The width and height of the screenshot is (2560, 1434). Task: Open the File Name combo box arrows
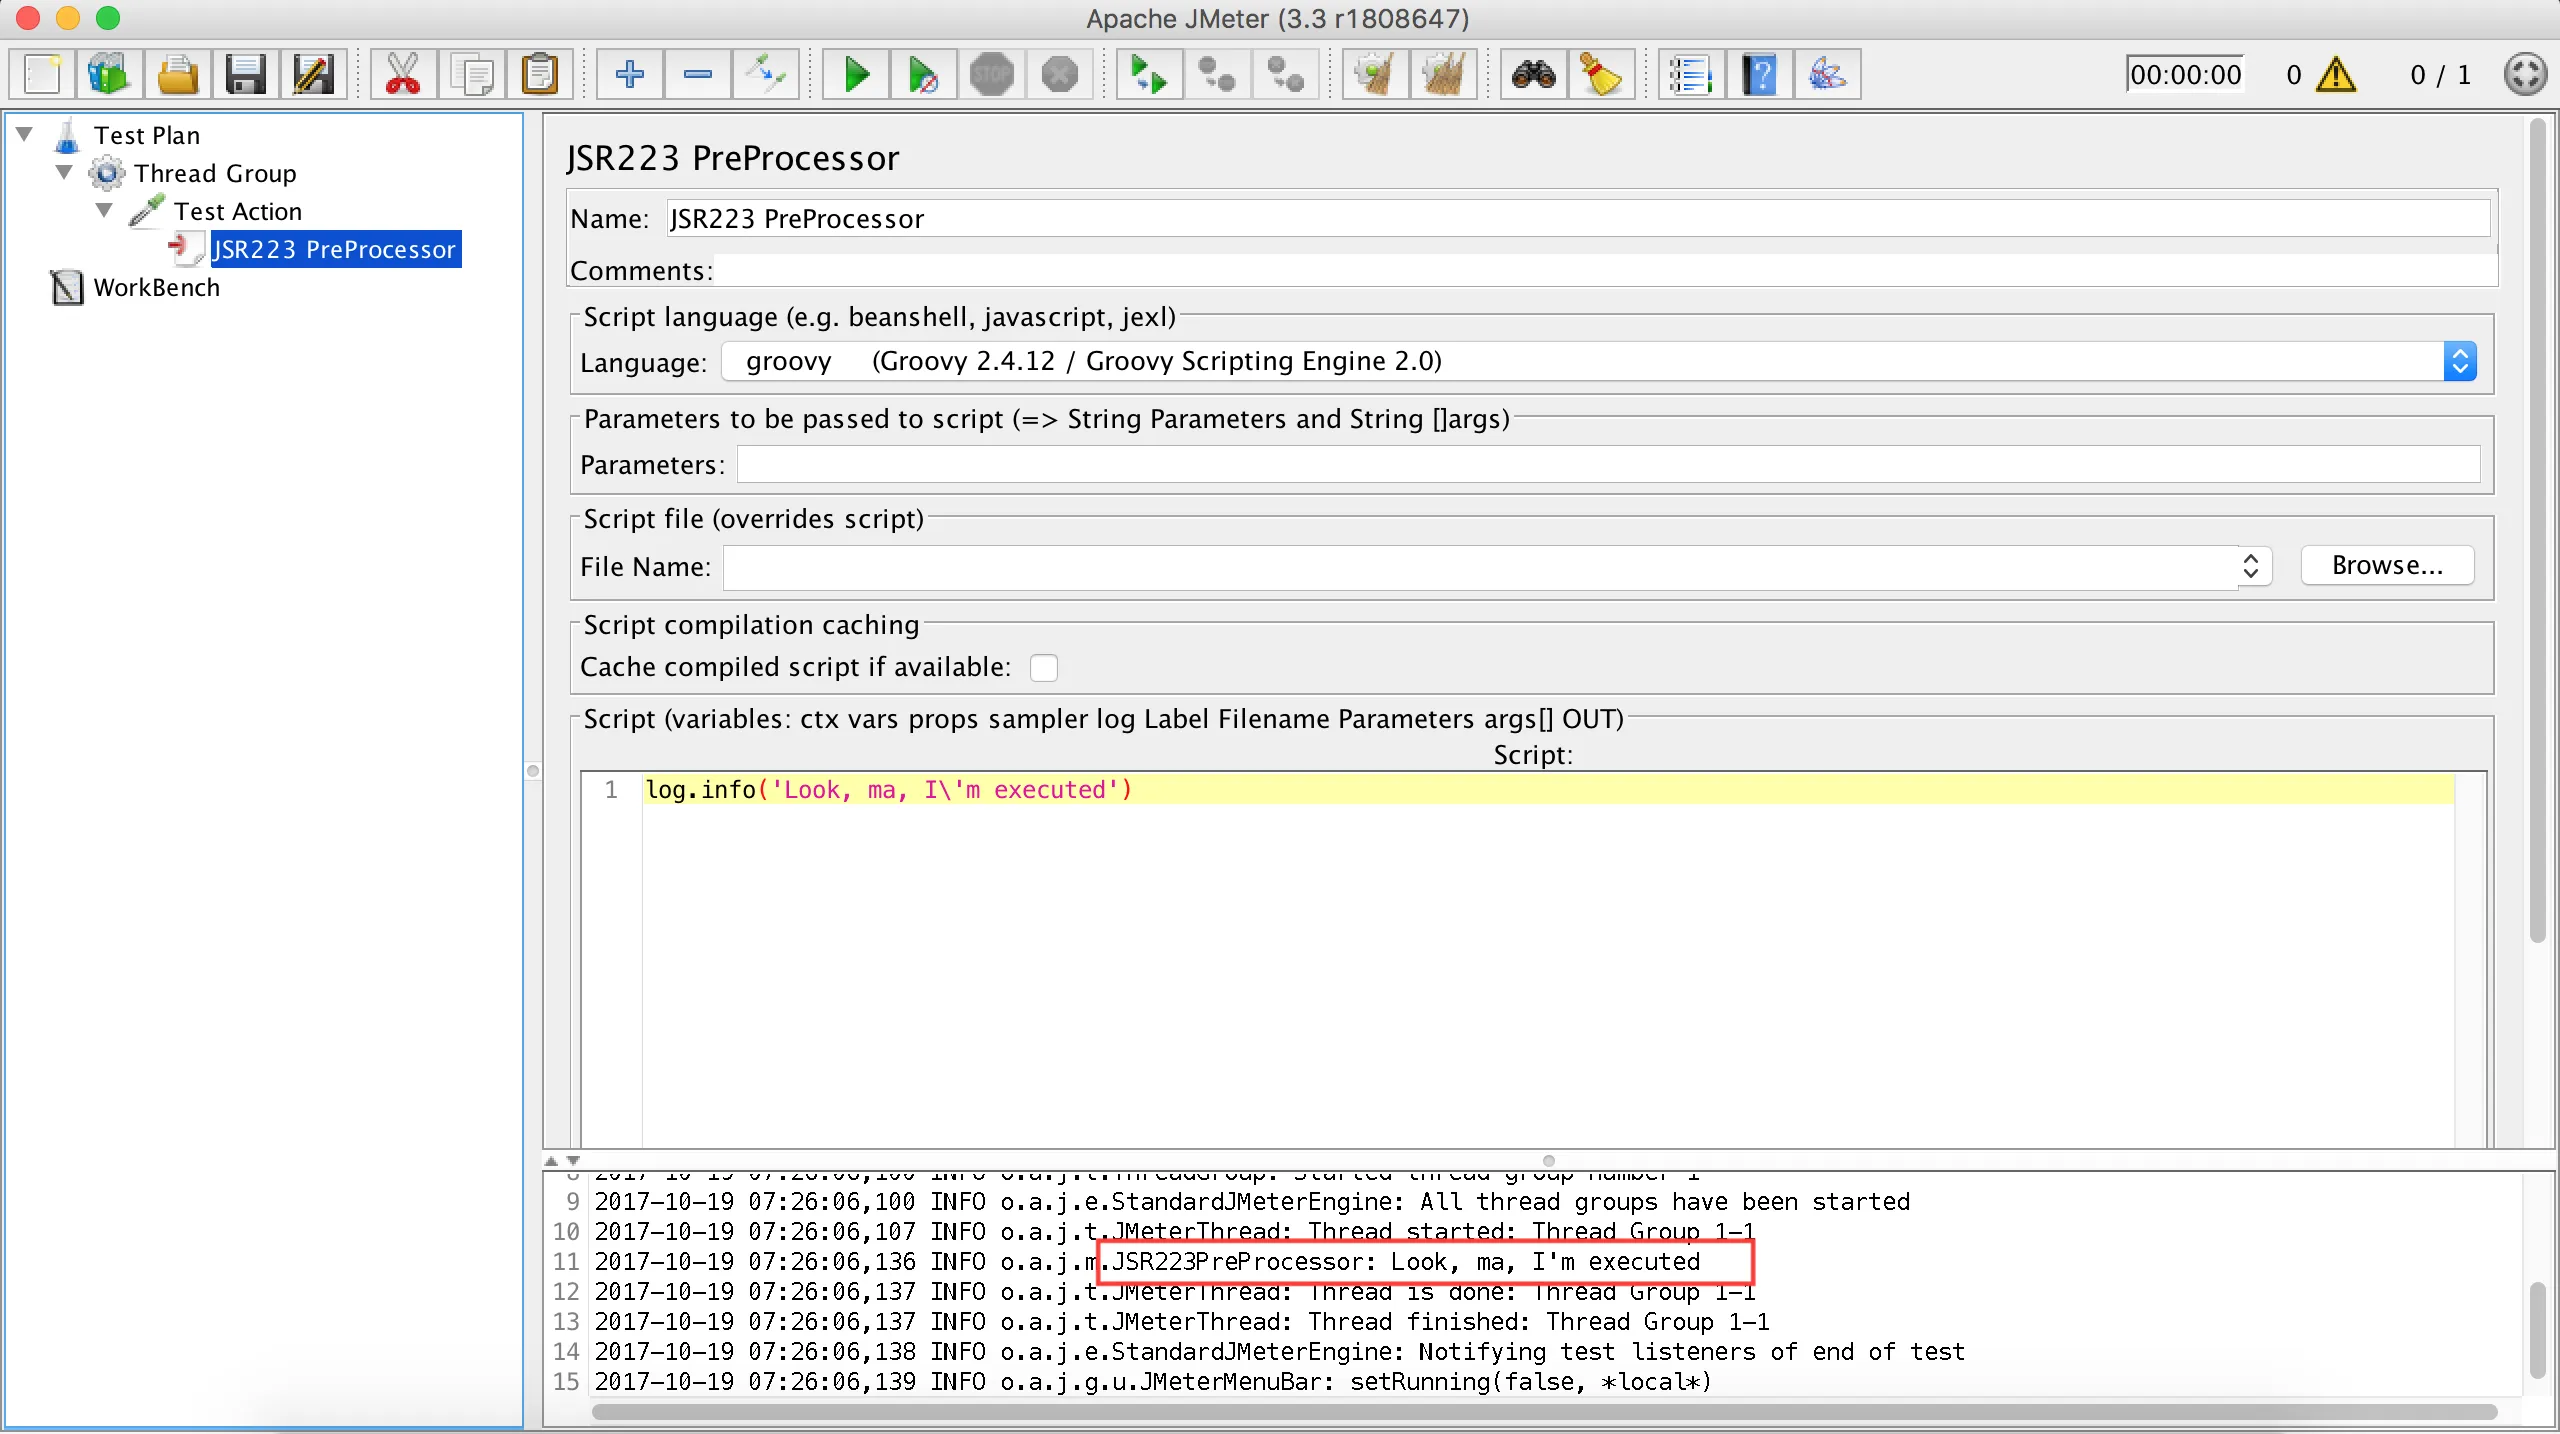click(x=2251, y=566)
